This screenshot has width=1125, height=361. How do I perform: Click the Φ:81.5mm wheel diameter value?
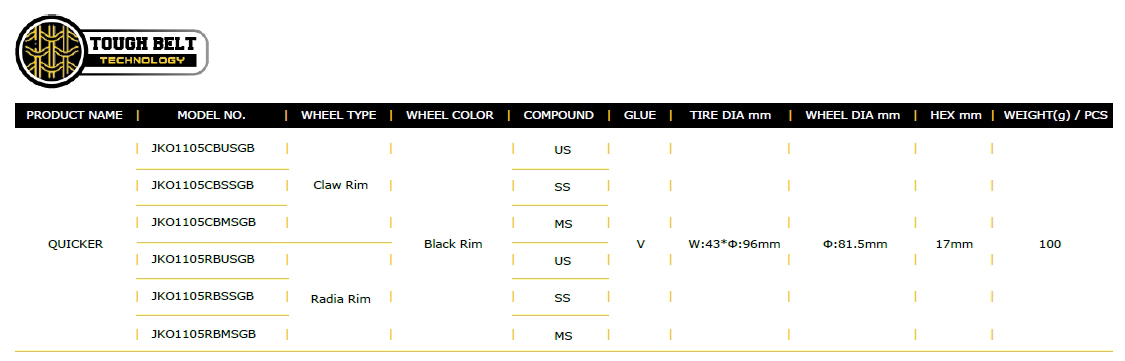[x=855, y=244]
